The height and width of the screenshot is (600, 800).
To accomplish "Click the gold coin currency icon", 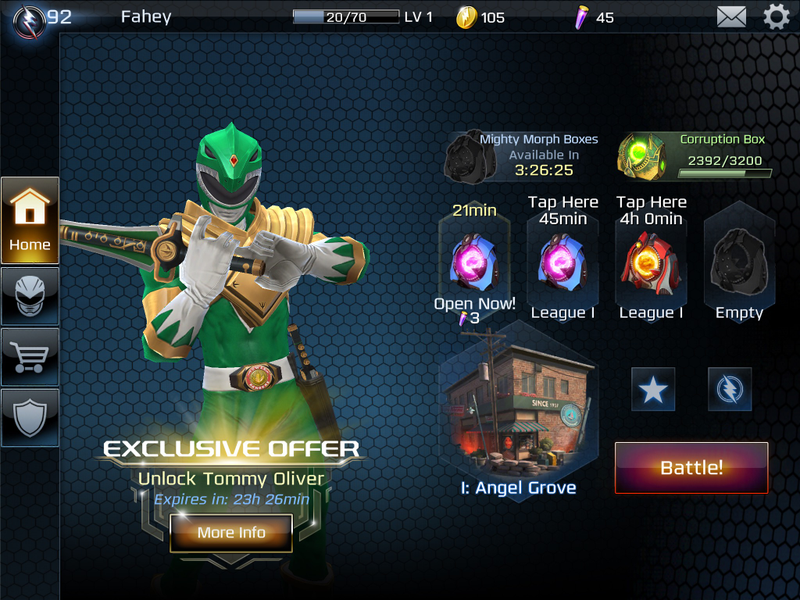I will 466,17.
